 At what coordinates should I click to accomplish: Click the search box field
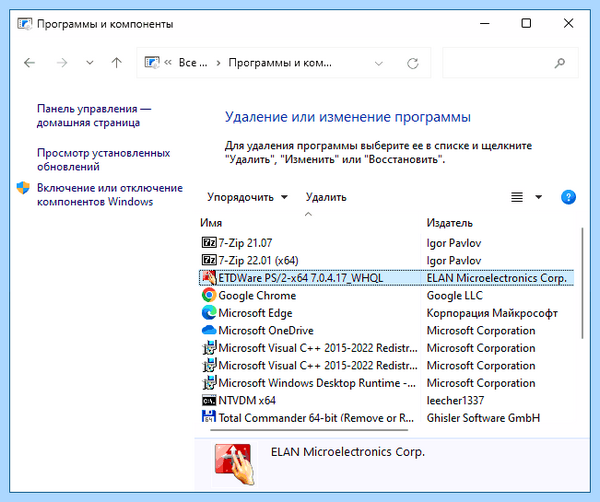510,63
